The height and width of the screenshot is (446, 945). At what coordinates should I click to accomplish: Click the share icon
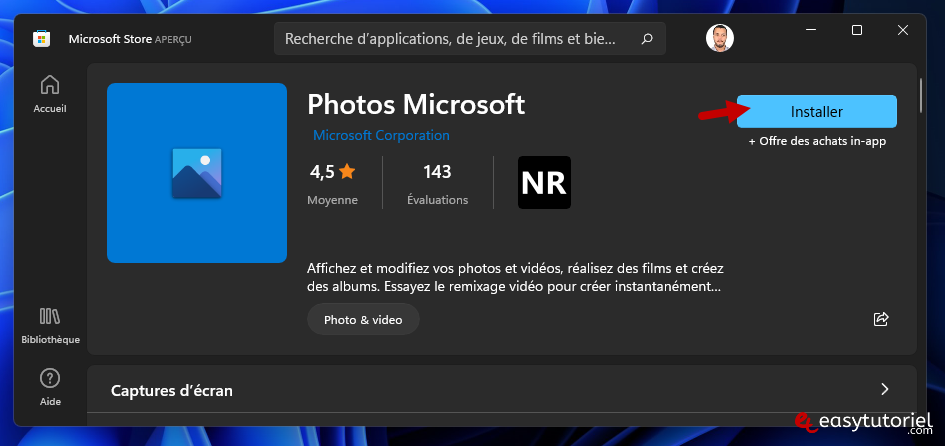coord(881,319)
